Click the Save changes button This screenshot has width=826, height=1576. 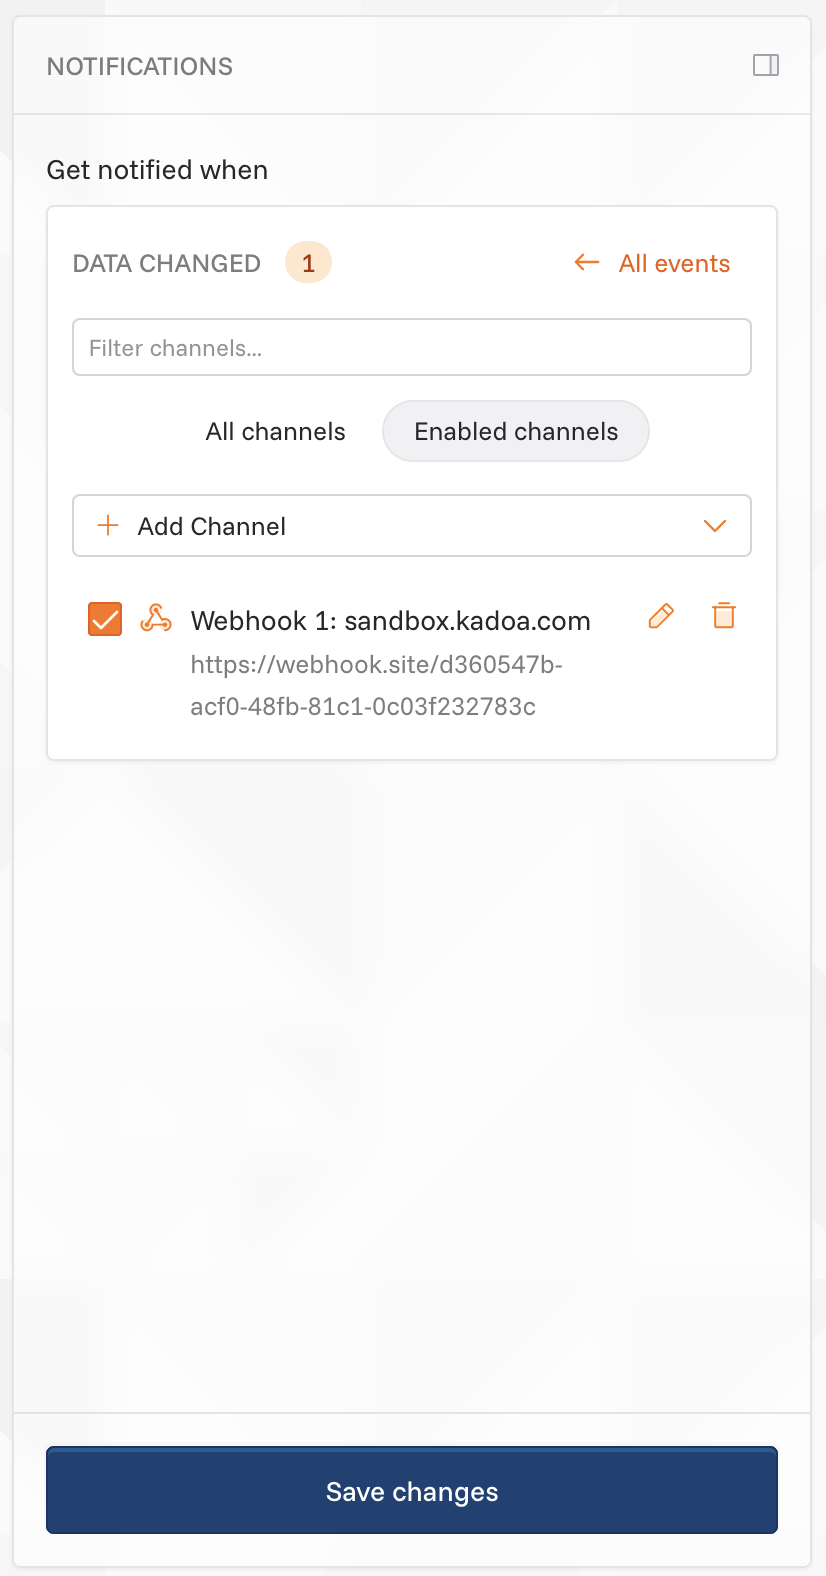click(x=412, y=1490)
